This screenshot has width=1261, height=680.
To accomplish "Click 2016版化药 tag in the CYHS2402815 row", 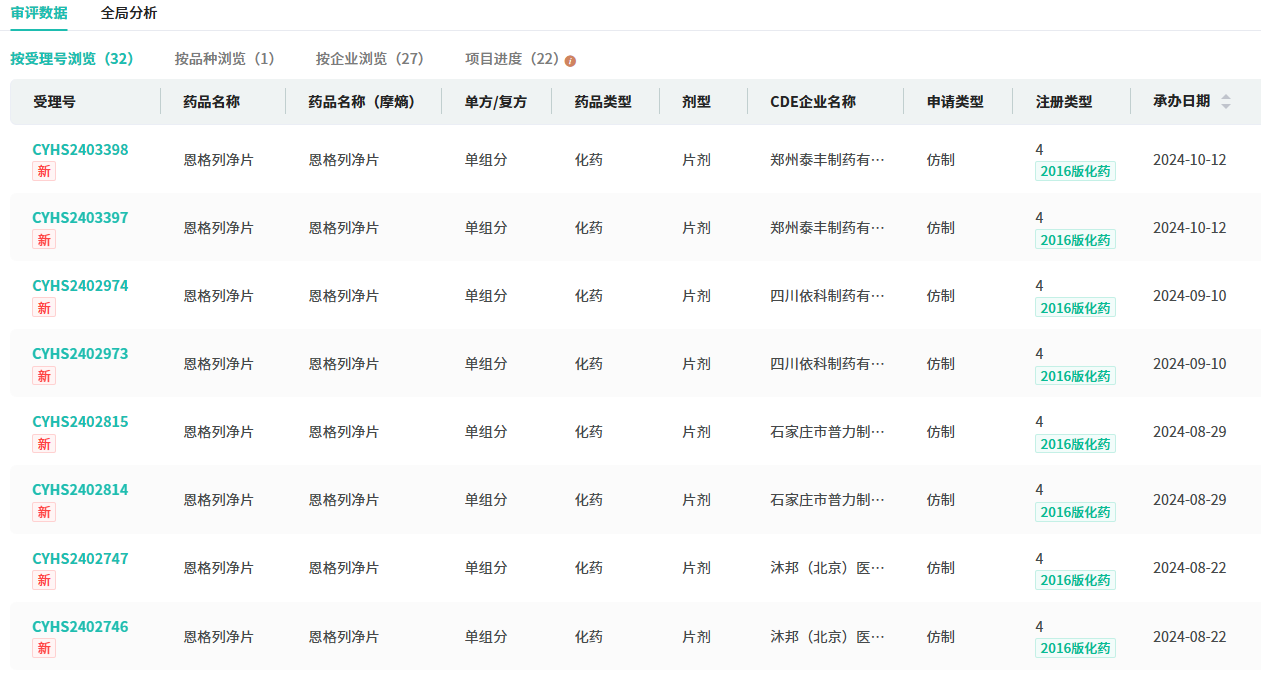I will 1075,444.
